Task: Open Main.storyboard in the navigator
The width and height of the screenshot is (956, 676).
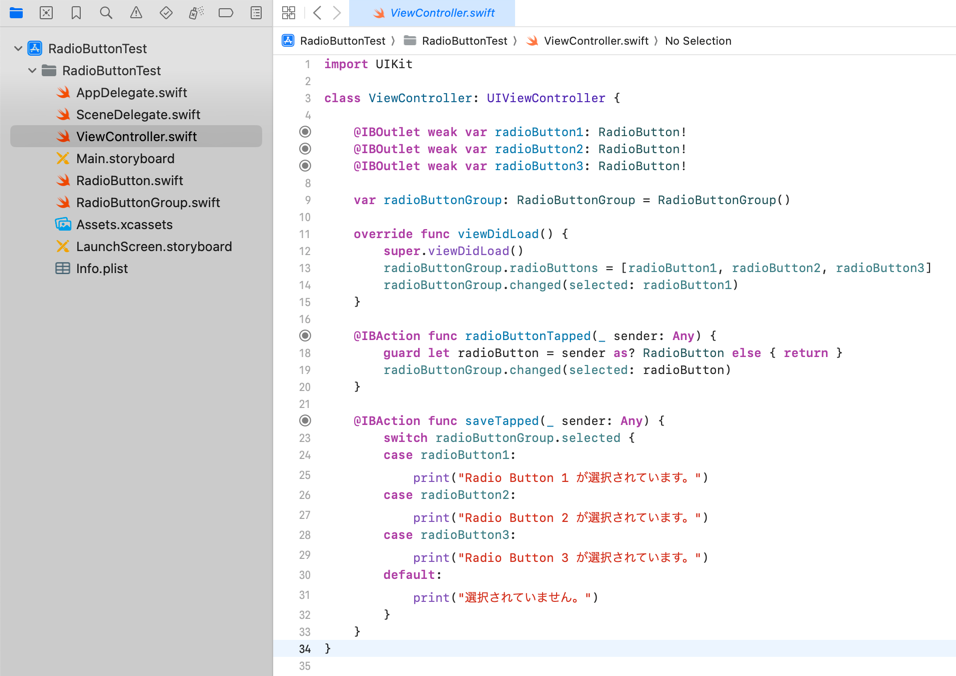Action: [125, 159]
